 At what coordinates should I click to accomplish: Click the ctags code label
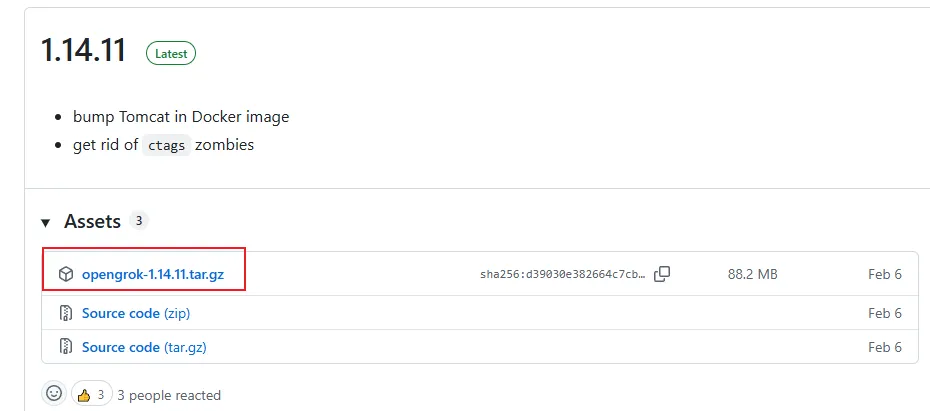point(167,145)
